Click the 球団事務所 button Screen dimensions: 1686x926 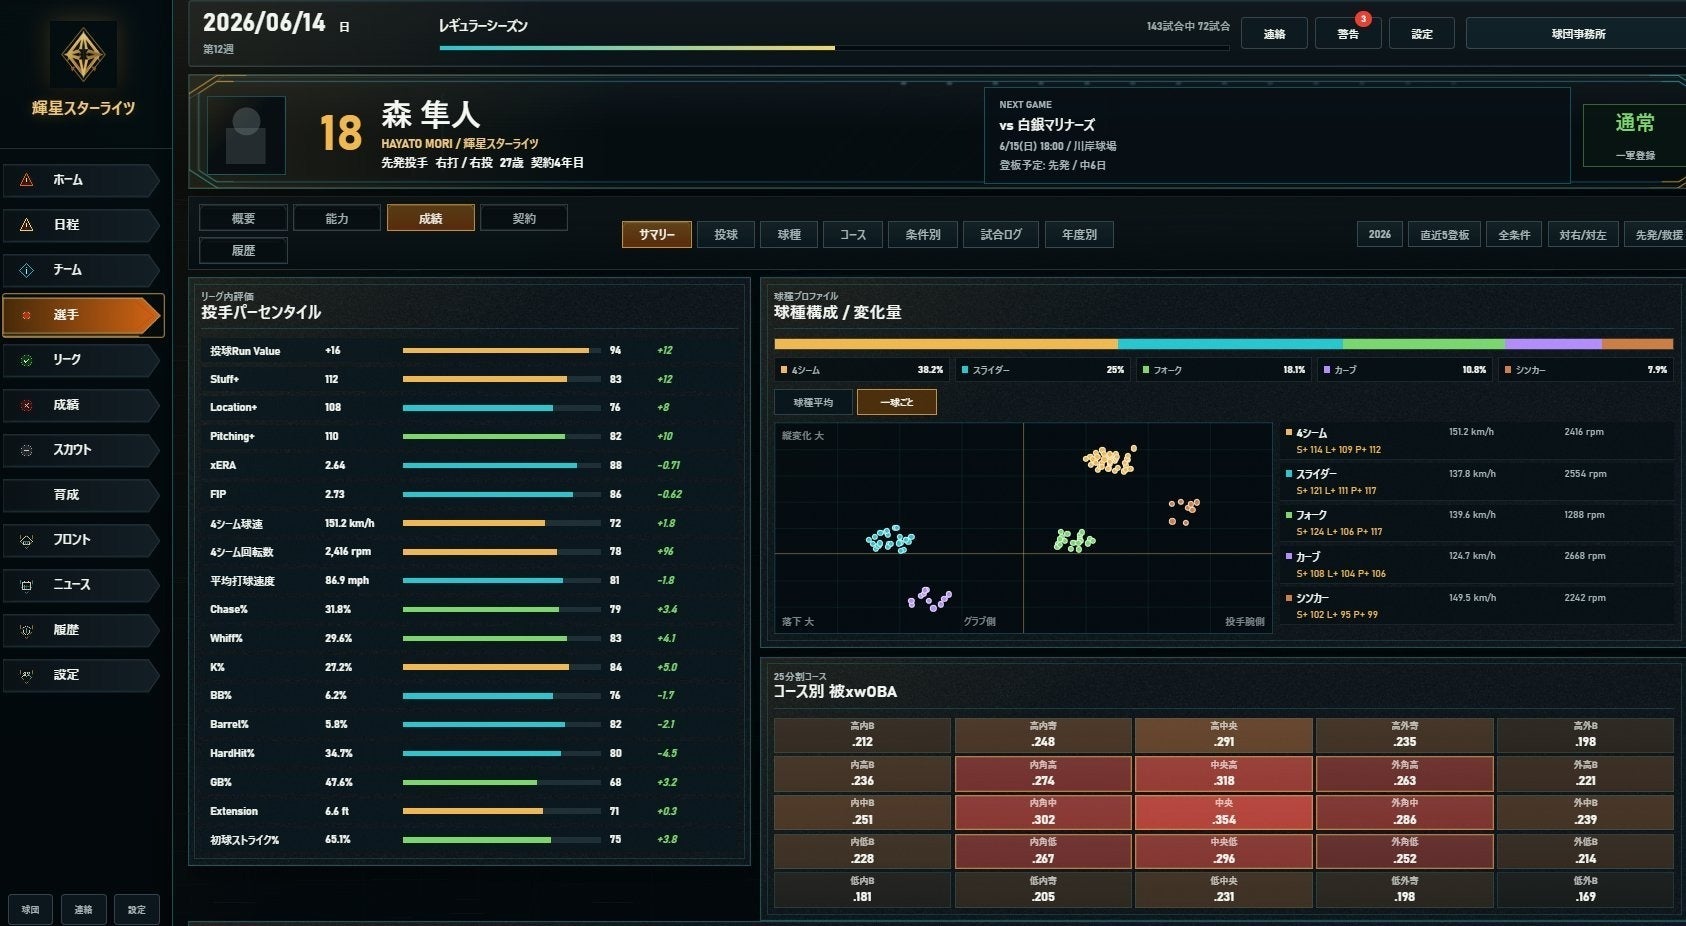coord(1578,33)
